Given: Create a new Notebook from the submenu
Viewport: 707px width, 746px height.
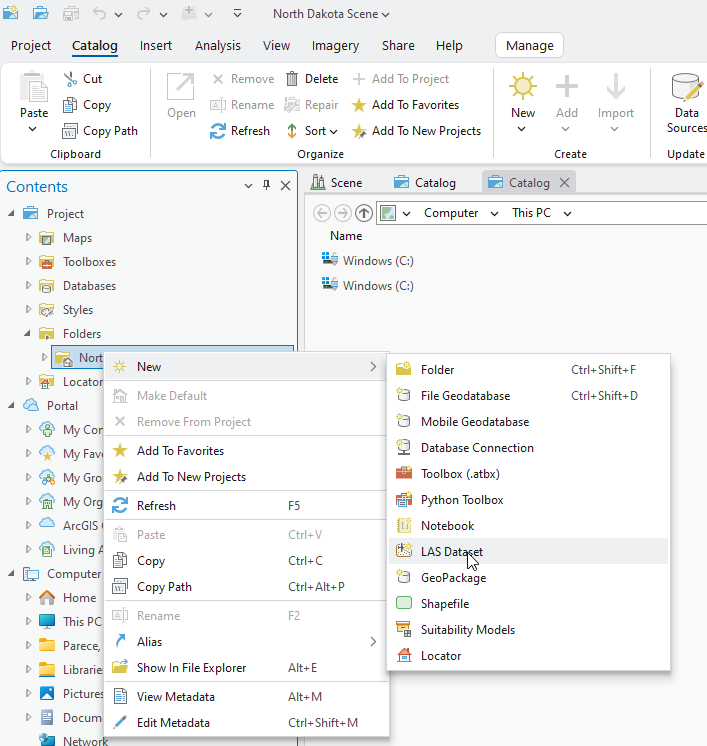Looking at the screenshot, I should [x=528, y=526].
